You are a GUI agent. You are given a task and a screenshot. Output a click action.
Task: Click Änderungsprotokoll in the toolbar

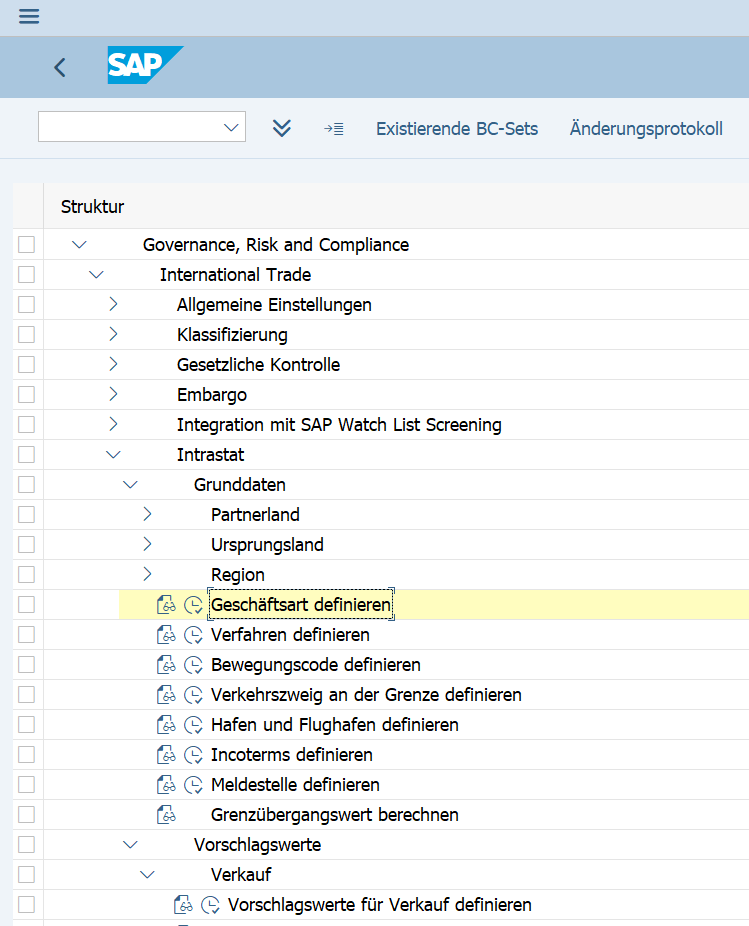(645, 128)
